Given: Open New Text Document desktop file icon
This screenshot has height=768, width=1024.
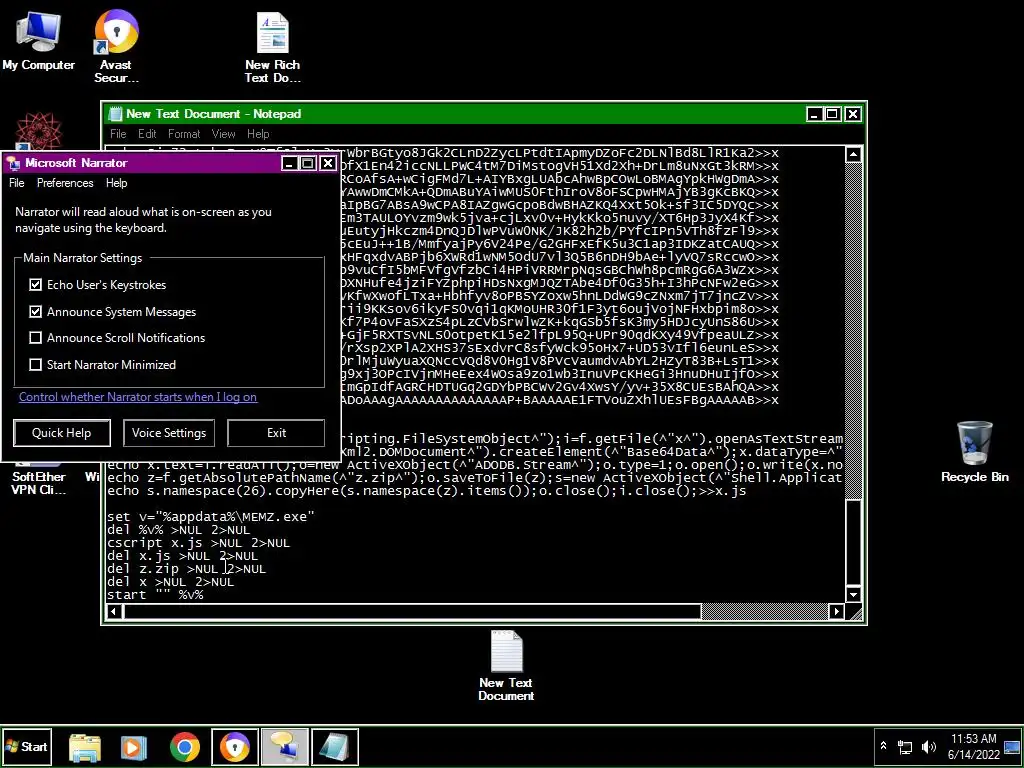Looking at the screenshot, I should pos(506,665).
